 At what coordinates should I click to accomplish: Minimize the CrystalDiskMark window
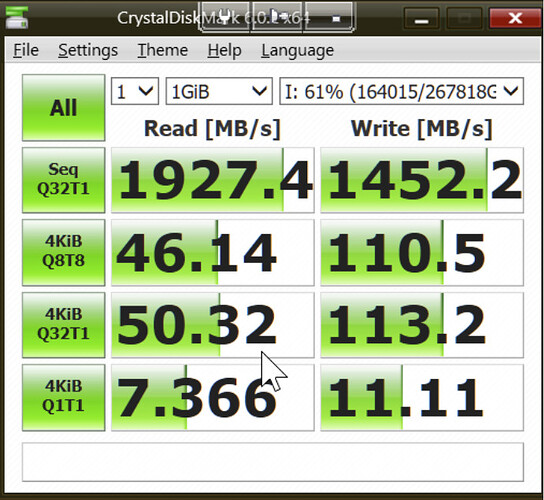[x=421, y=19]
